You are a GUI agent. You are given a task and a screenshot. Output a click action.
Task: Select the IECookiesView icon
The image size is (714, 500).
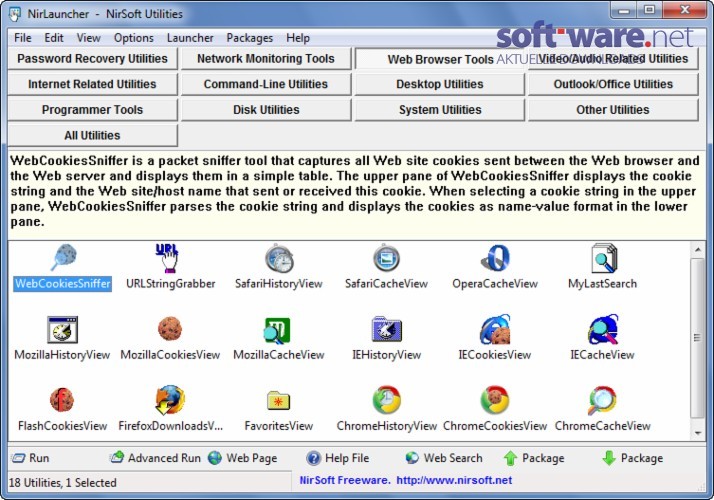pos(495,329)
